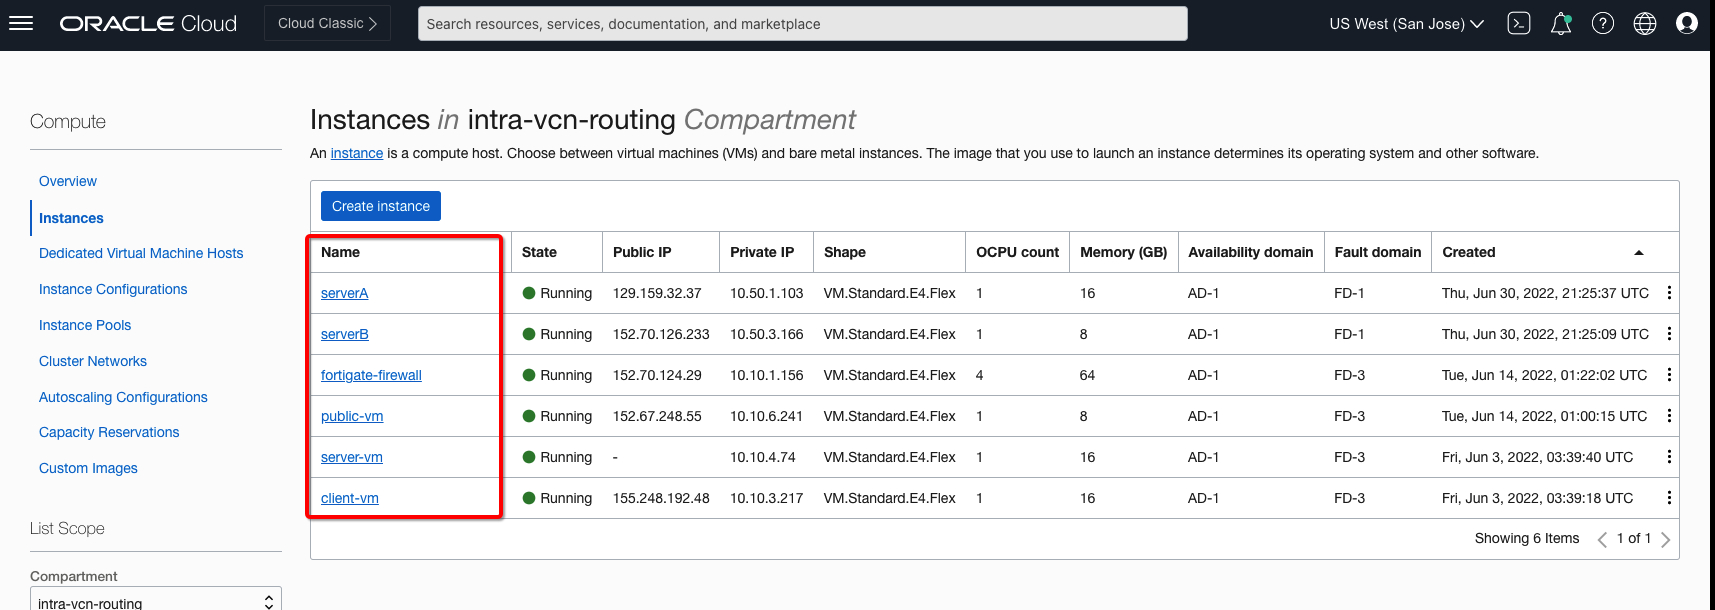
Task: Open Dedicated Virtual Machine Hosts
Action: tap(141, 253)
